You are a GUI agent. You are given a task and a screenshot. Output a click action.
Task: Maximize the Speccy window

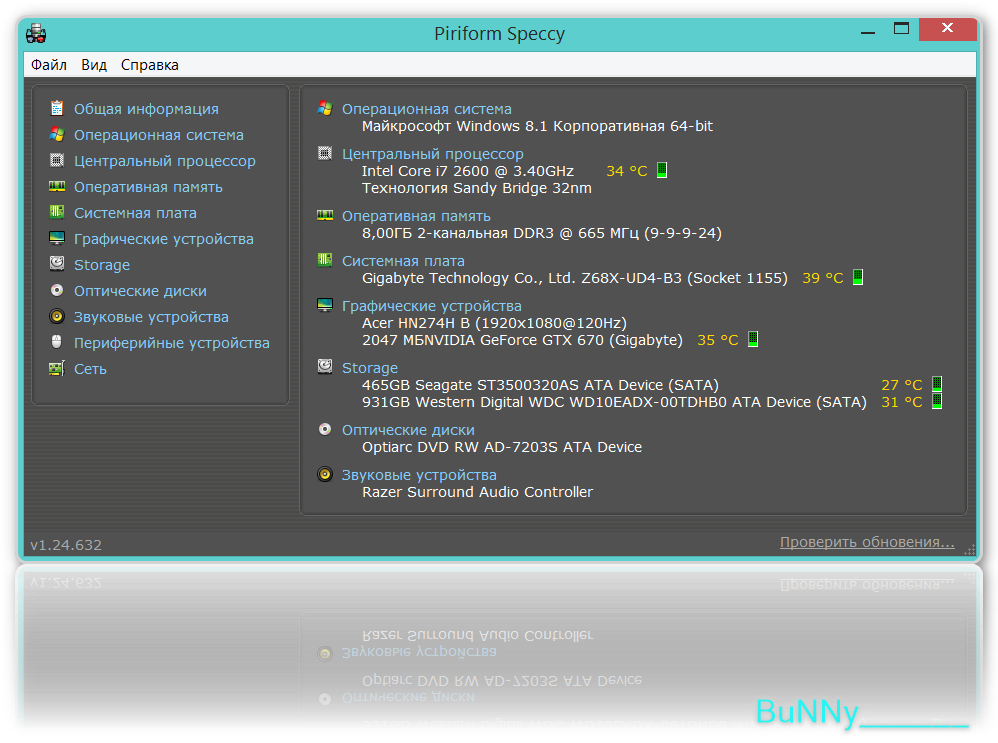901,29
